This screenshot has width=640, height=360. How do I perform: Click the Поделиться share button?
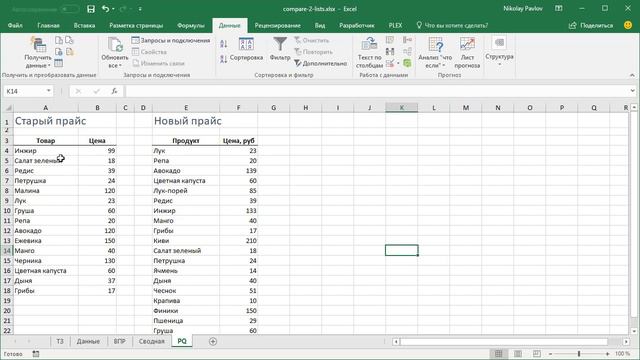(591, 25)
